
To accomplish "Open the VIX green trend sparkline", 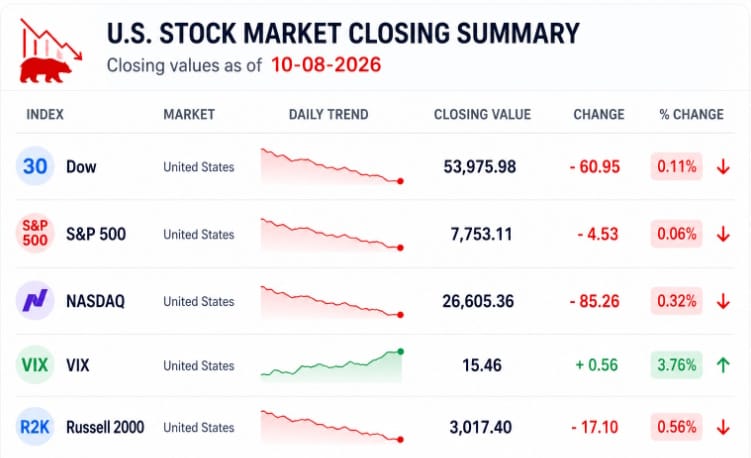I will [x=332, y=365].
